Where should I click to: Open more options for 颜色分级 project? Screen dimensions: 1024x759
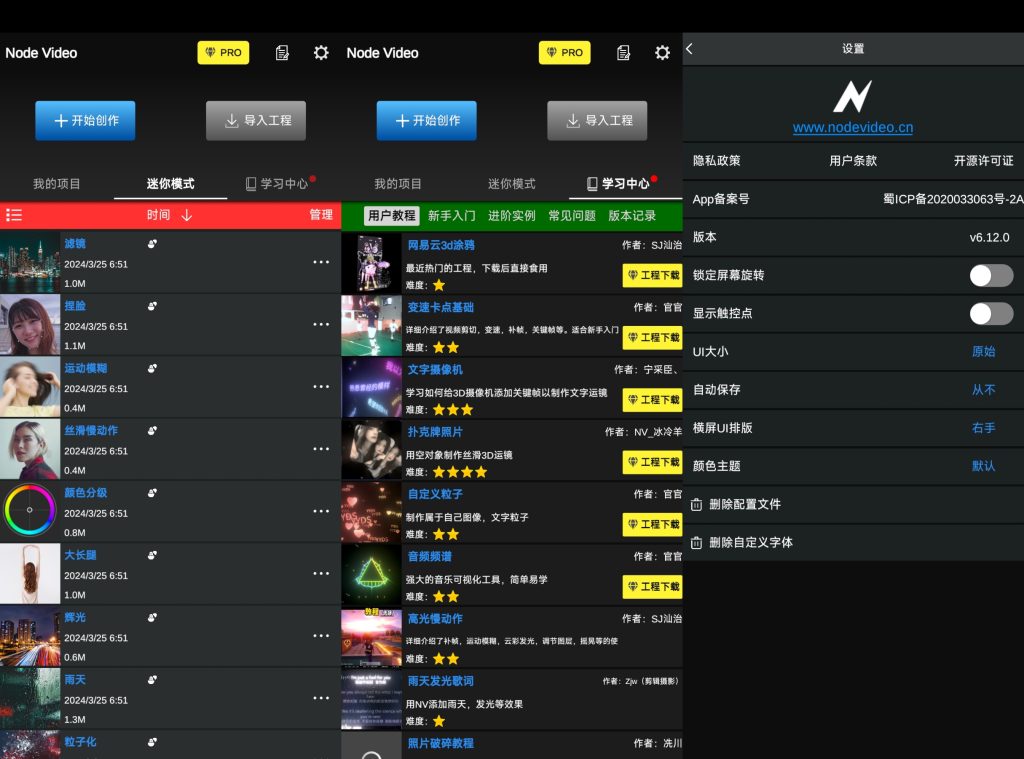(x=321, y=511)
